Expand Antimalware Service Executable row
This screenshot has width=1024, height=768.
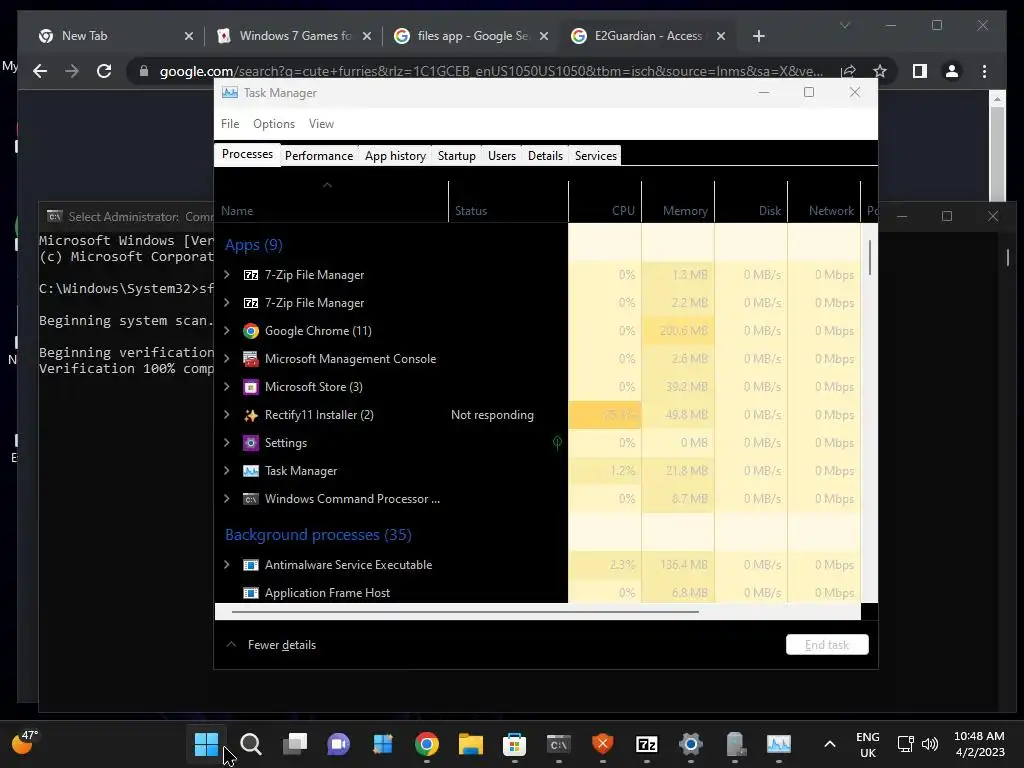(x=227, y=565)
